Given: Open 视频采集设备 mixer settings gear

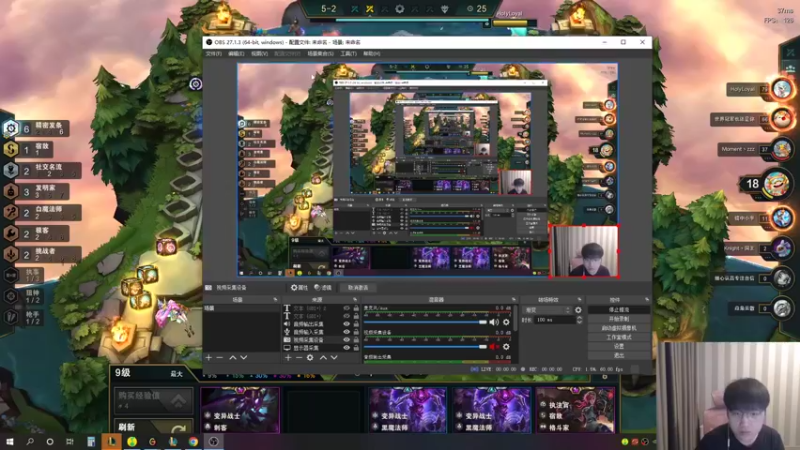Looking at the screenshot, I should 506,347.
